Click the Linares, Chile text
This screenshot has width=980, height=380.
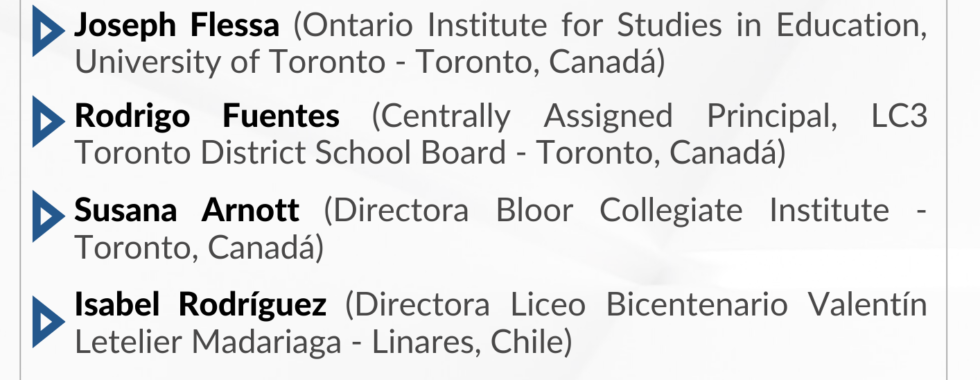pyautogui.click(x=468, y=342)
